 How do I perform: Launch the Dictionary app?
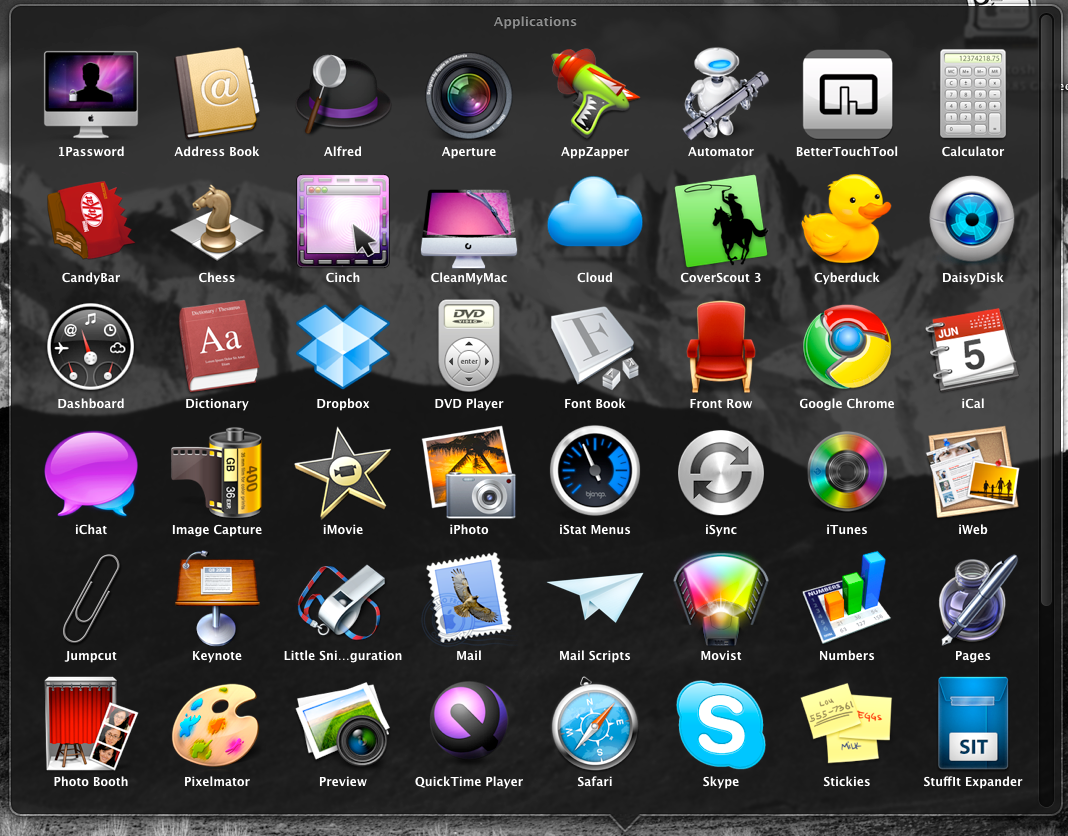point(217,347)
